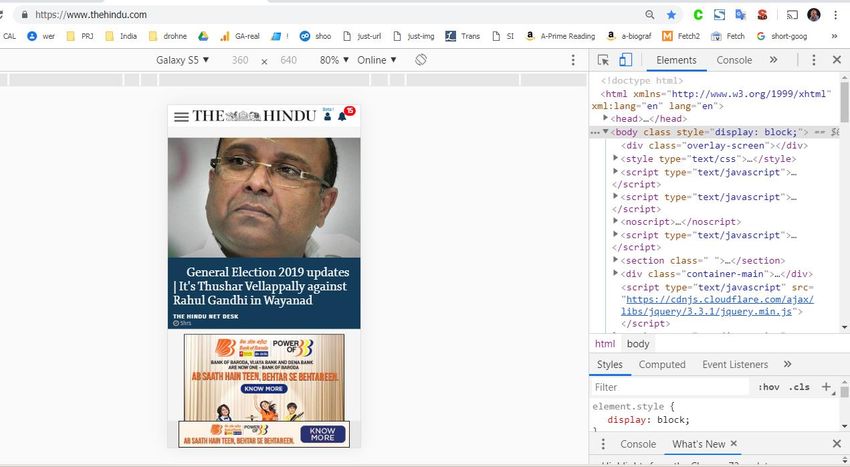Open the General Election 2019 headline
The image size is (850, 467).
click(263, 286)
